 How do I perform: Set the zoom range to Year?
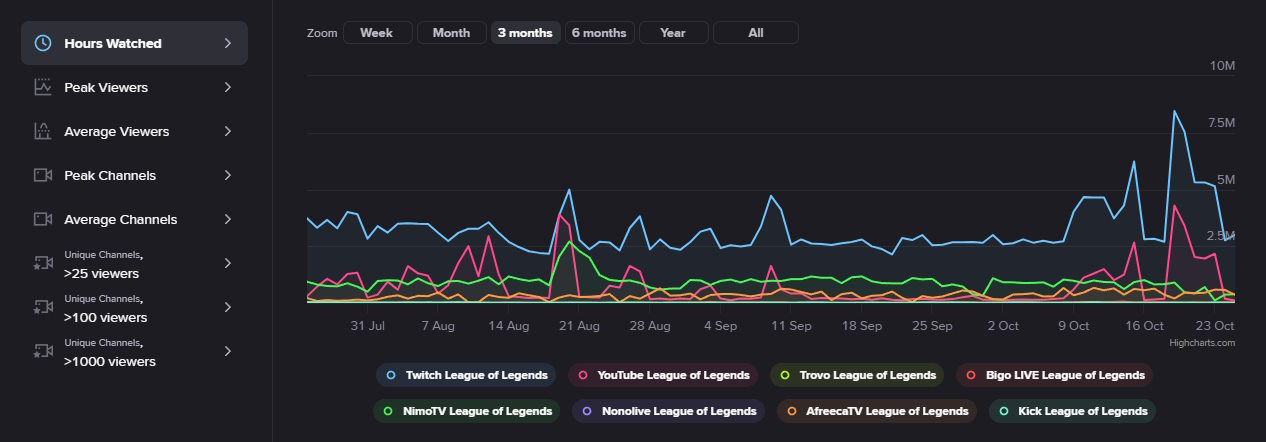click(673, 33)
